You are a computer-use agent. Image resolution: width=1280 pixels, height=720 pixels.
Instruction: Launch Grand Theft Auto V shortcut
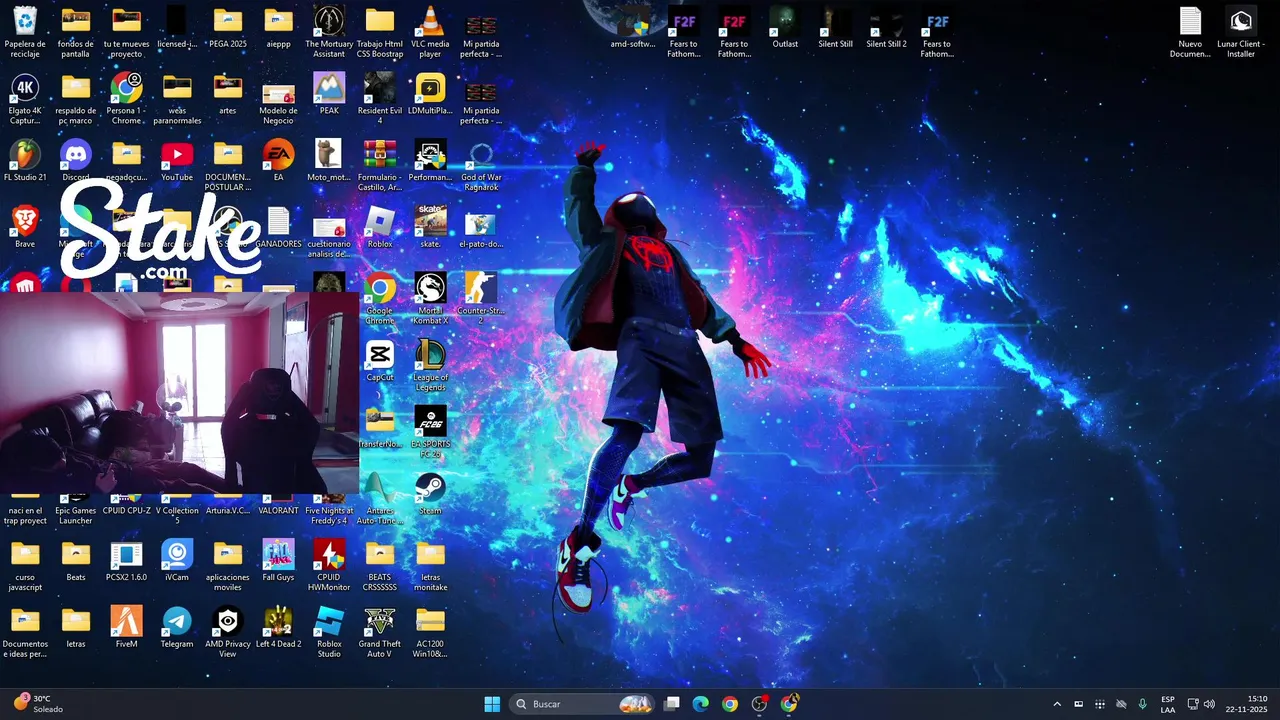click(x=380, y=632)
